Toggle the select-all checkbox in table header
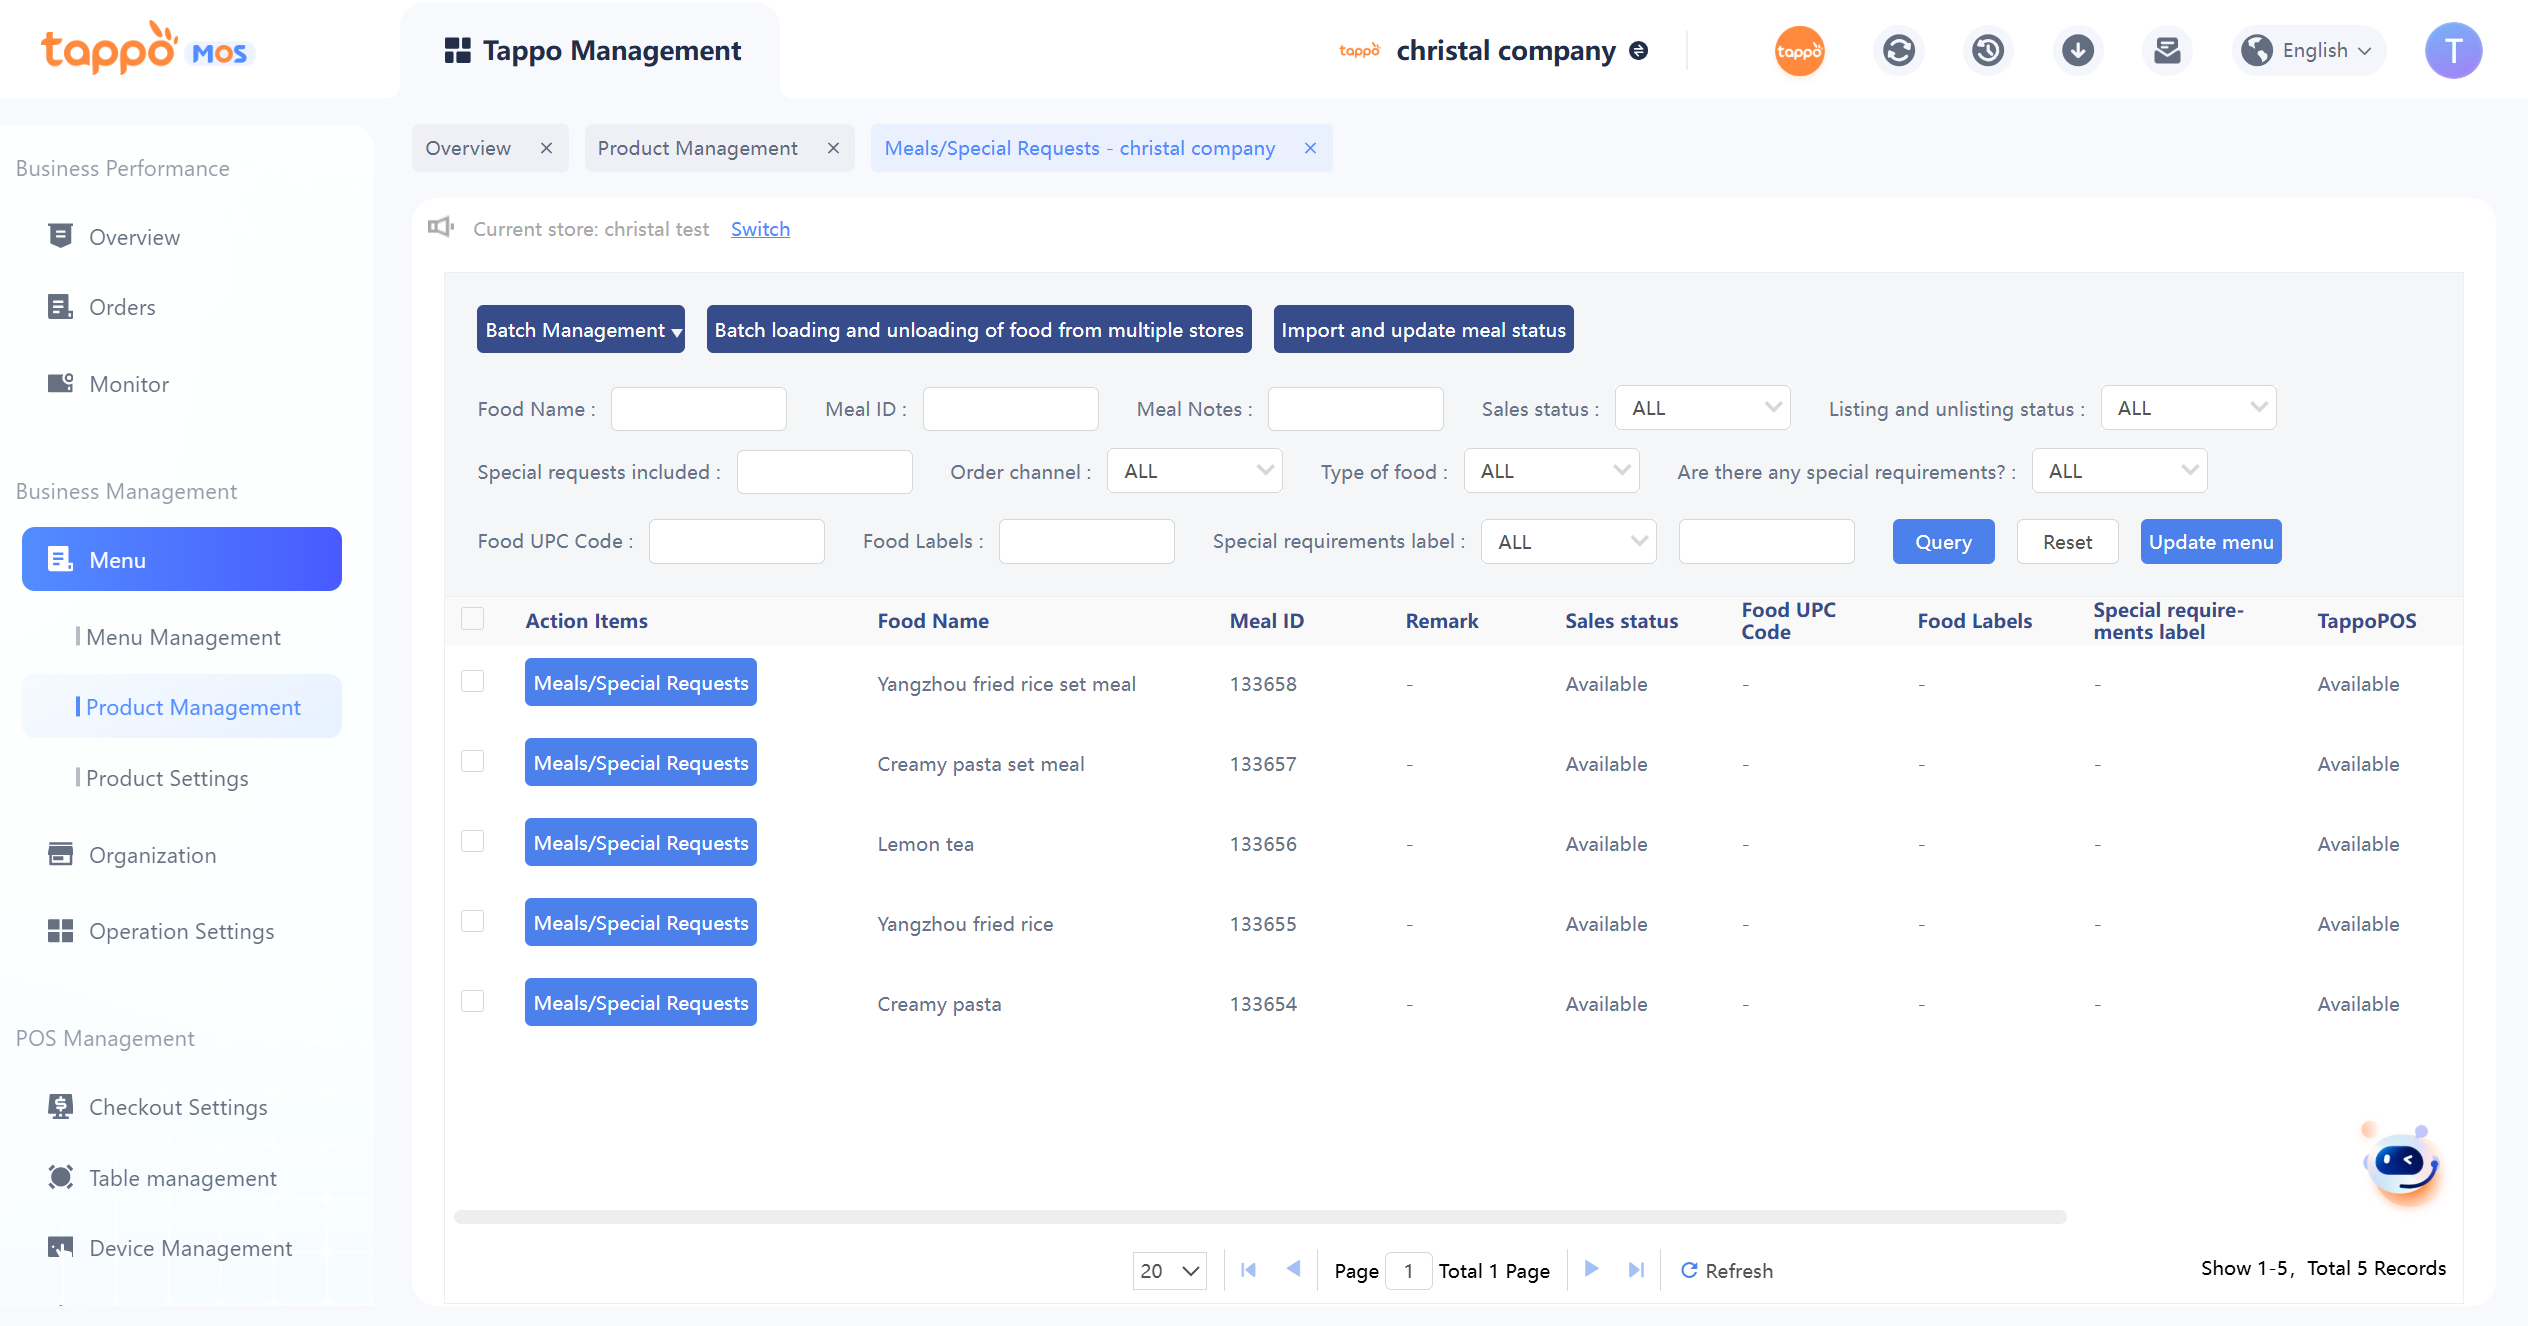The height and width of the screenshot is (1326, 2528). [x=473, y=619]
